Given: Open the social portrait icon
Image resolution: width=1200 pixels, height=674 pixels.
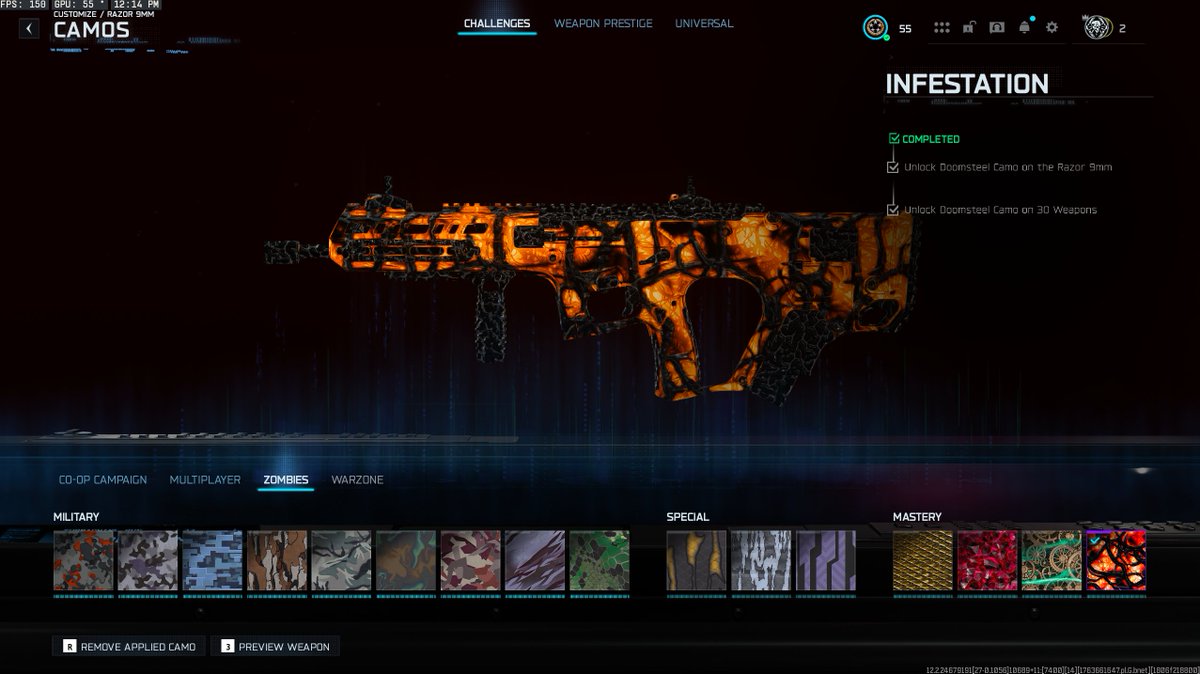Looking at the screenshot, I should 996,28.
